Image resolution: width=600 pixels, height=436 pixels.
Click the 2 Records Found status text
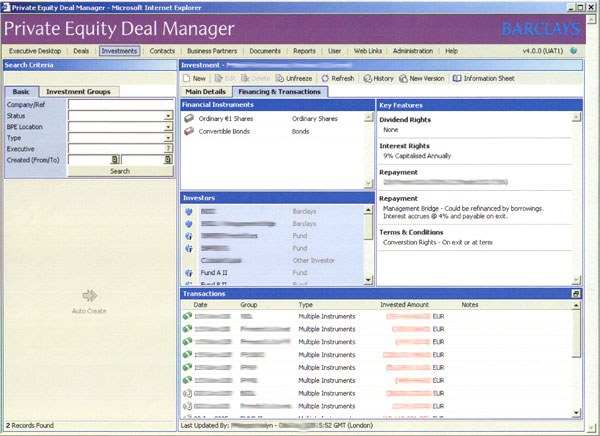coord(30,425)
